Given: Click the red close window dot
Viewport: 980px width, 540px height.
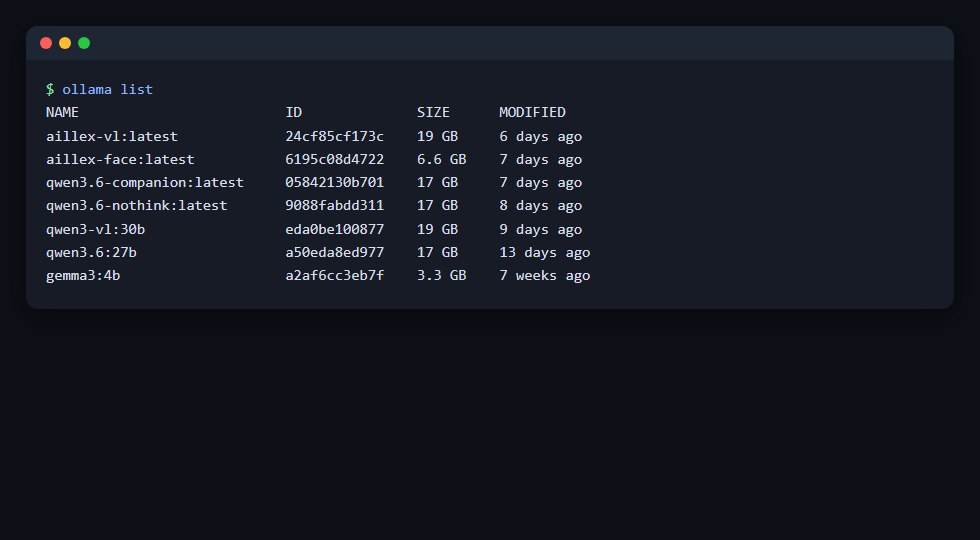Looking at the screenshot, I should pyautogui.click(x=46, y=43).
